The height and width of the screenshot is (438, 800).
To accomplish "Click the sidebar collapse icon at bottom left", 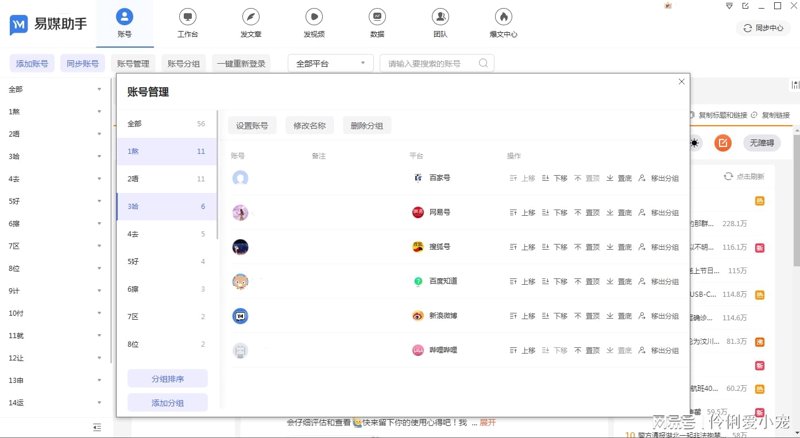I will [x=97, y=427].
